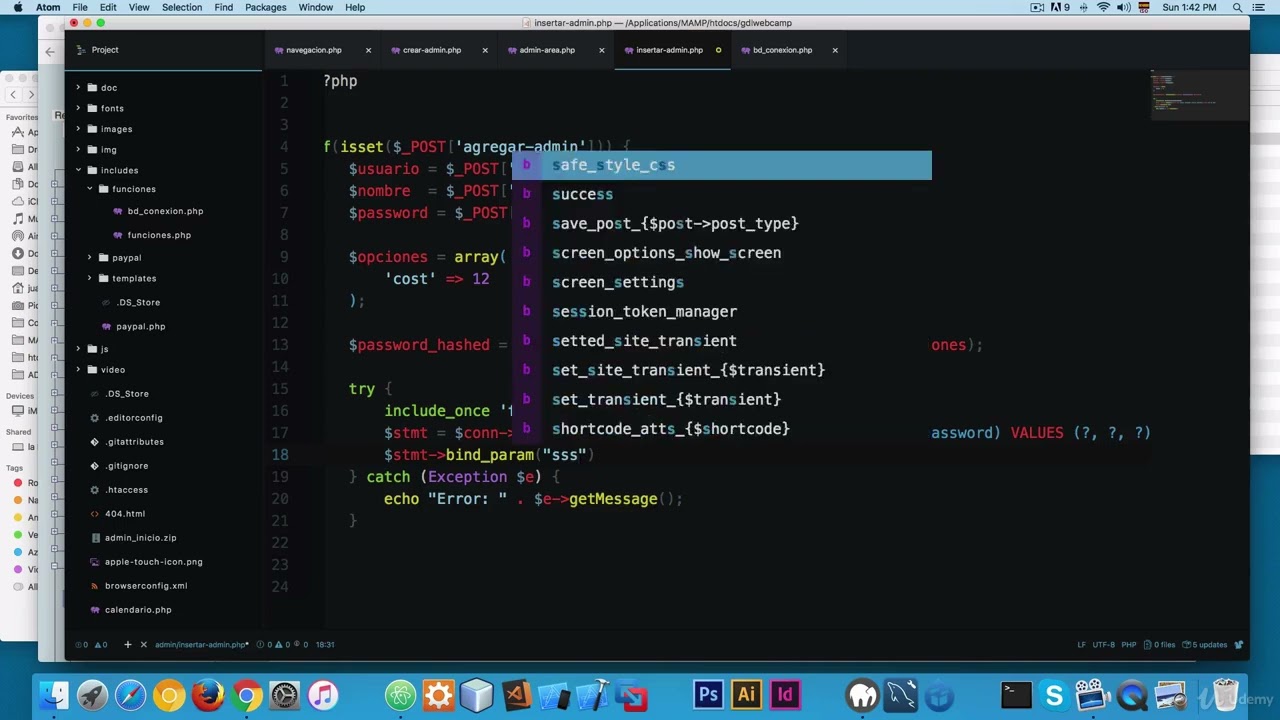The height and width of the screenshot is (720, 1280).
Task: Open MAMP elephant icon in dock
Action: [x=862, y=695]
